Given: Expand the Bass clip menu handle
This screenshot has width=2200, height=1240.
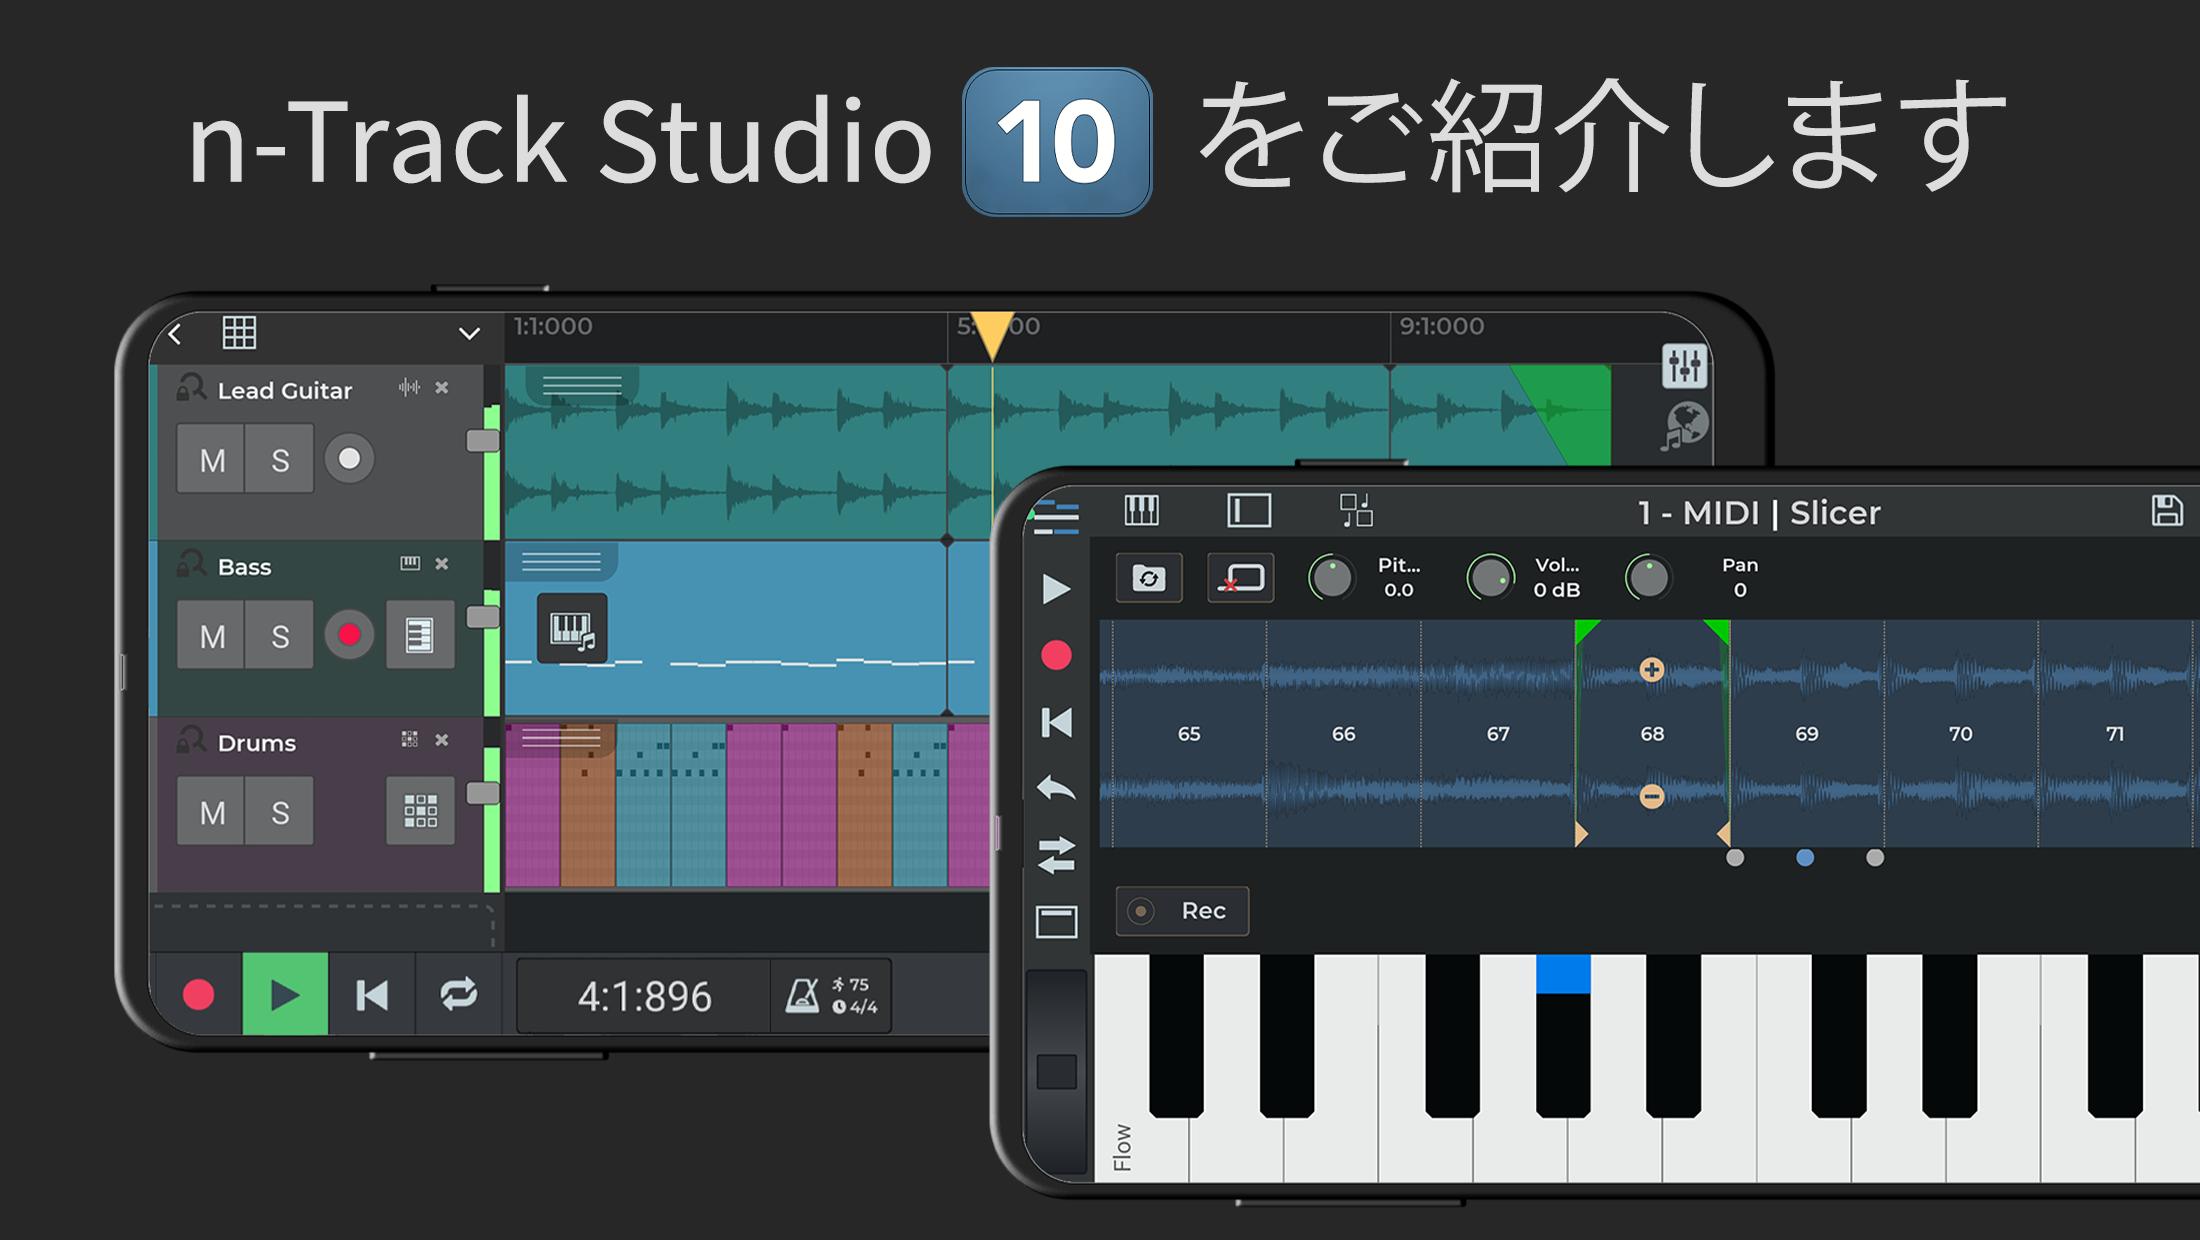Looking at the screenshot, I should point(561,562).
